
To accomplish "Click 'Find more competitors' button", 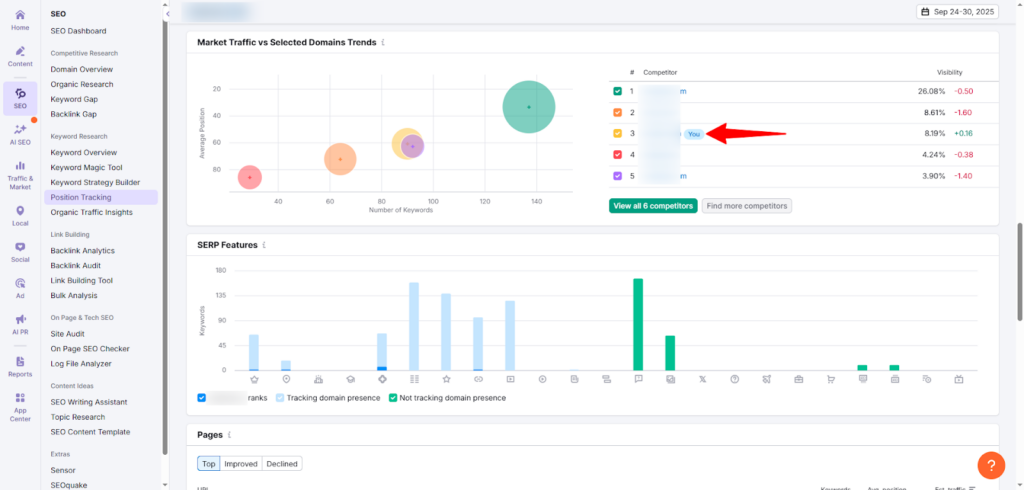I will [746, 206].
